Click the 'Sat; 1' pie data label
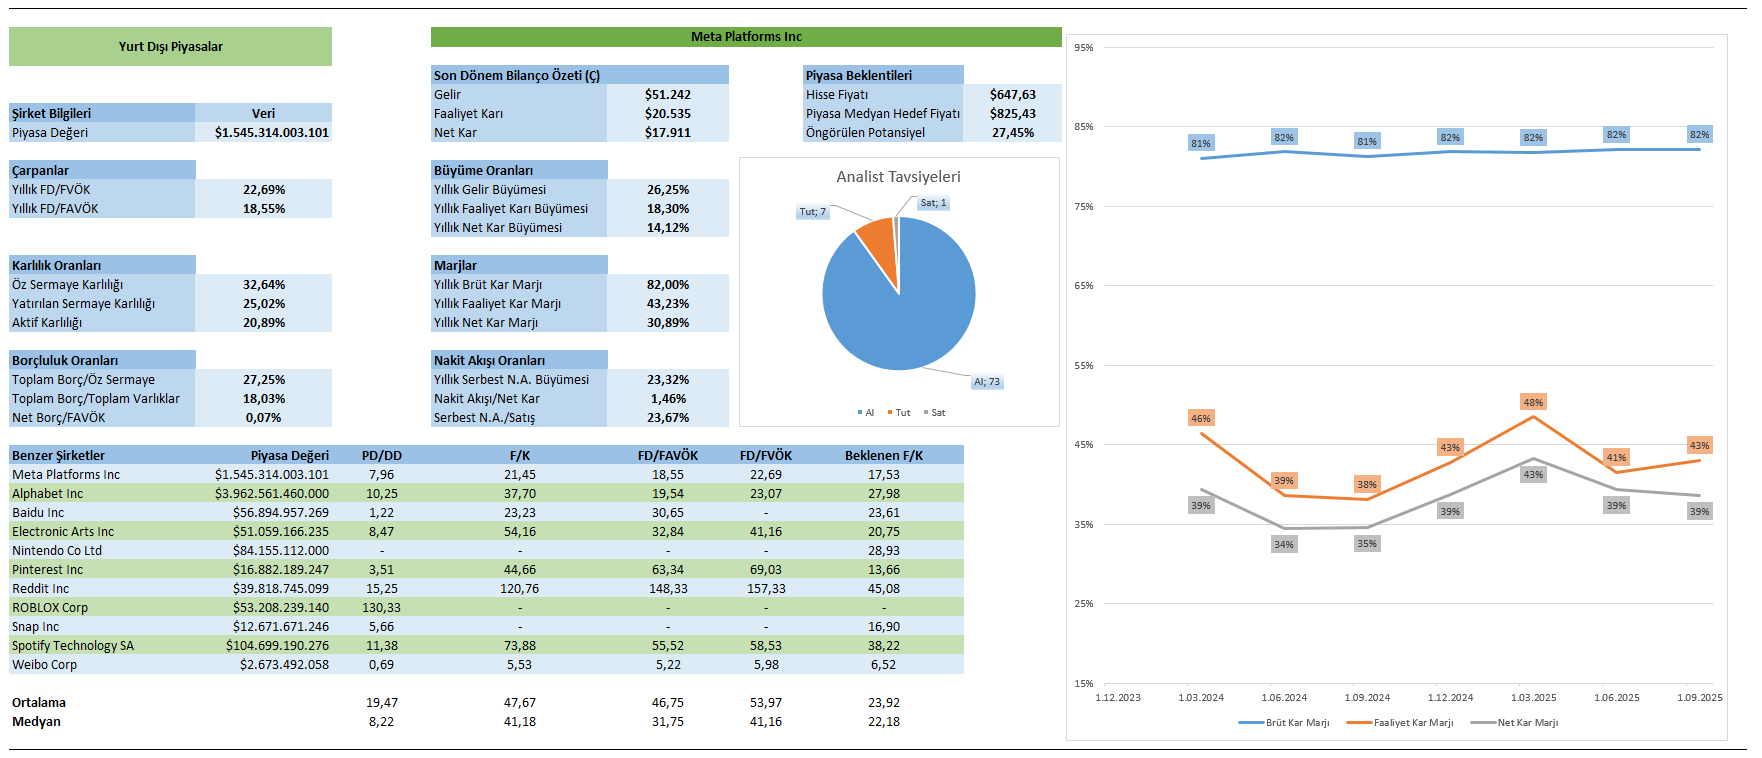1762x758 pixels. 933,203
